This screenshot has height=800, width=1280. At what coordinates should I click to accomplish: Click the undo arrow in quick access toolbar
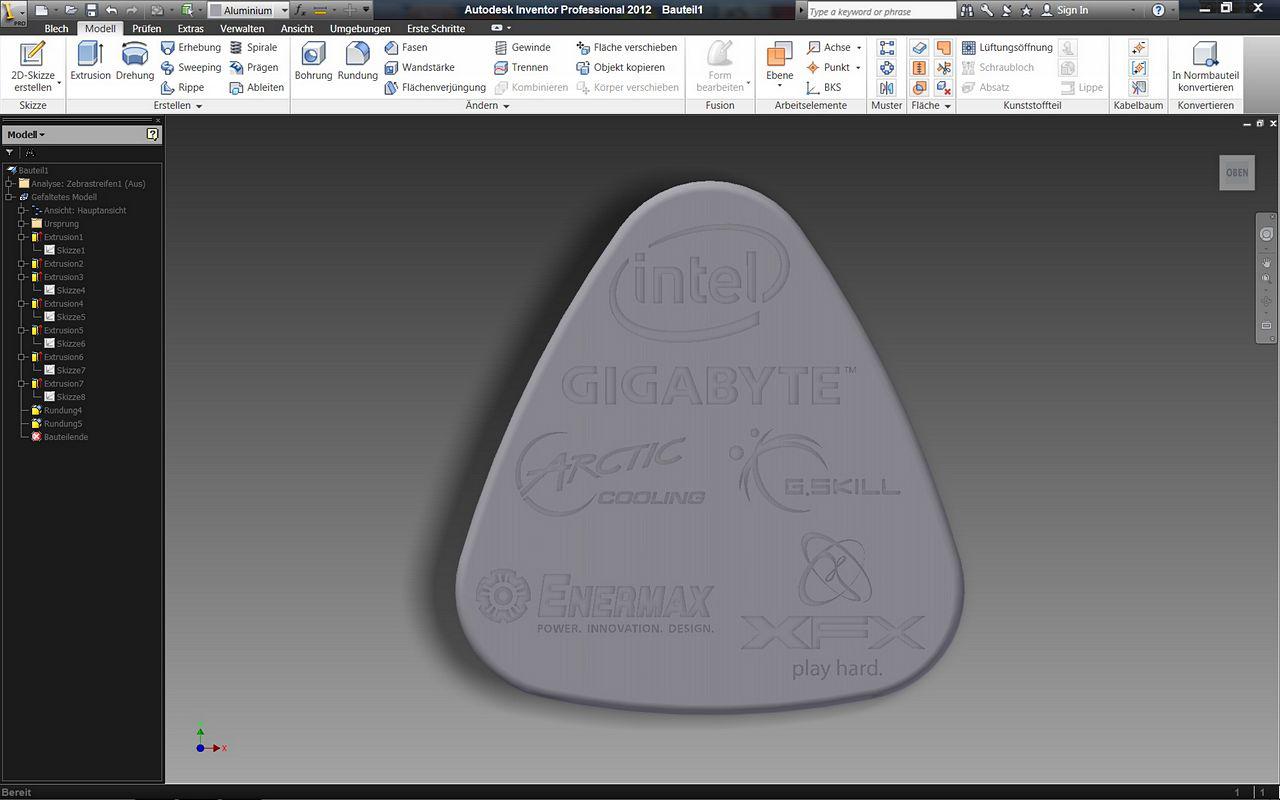click(111, 10)
